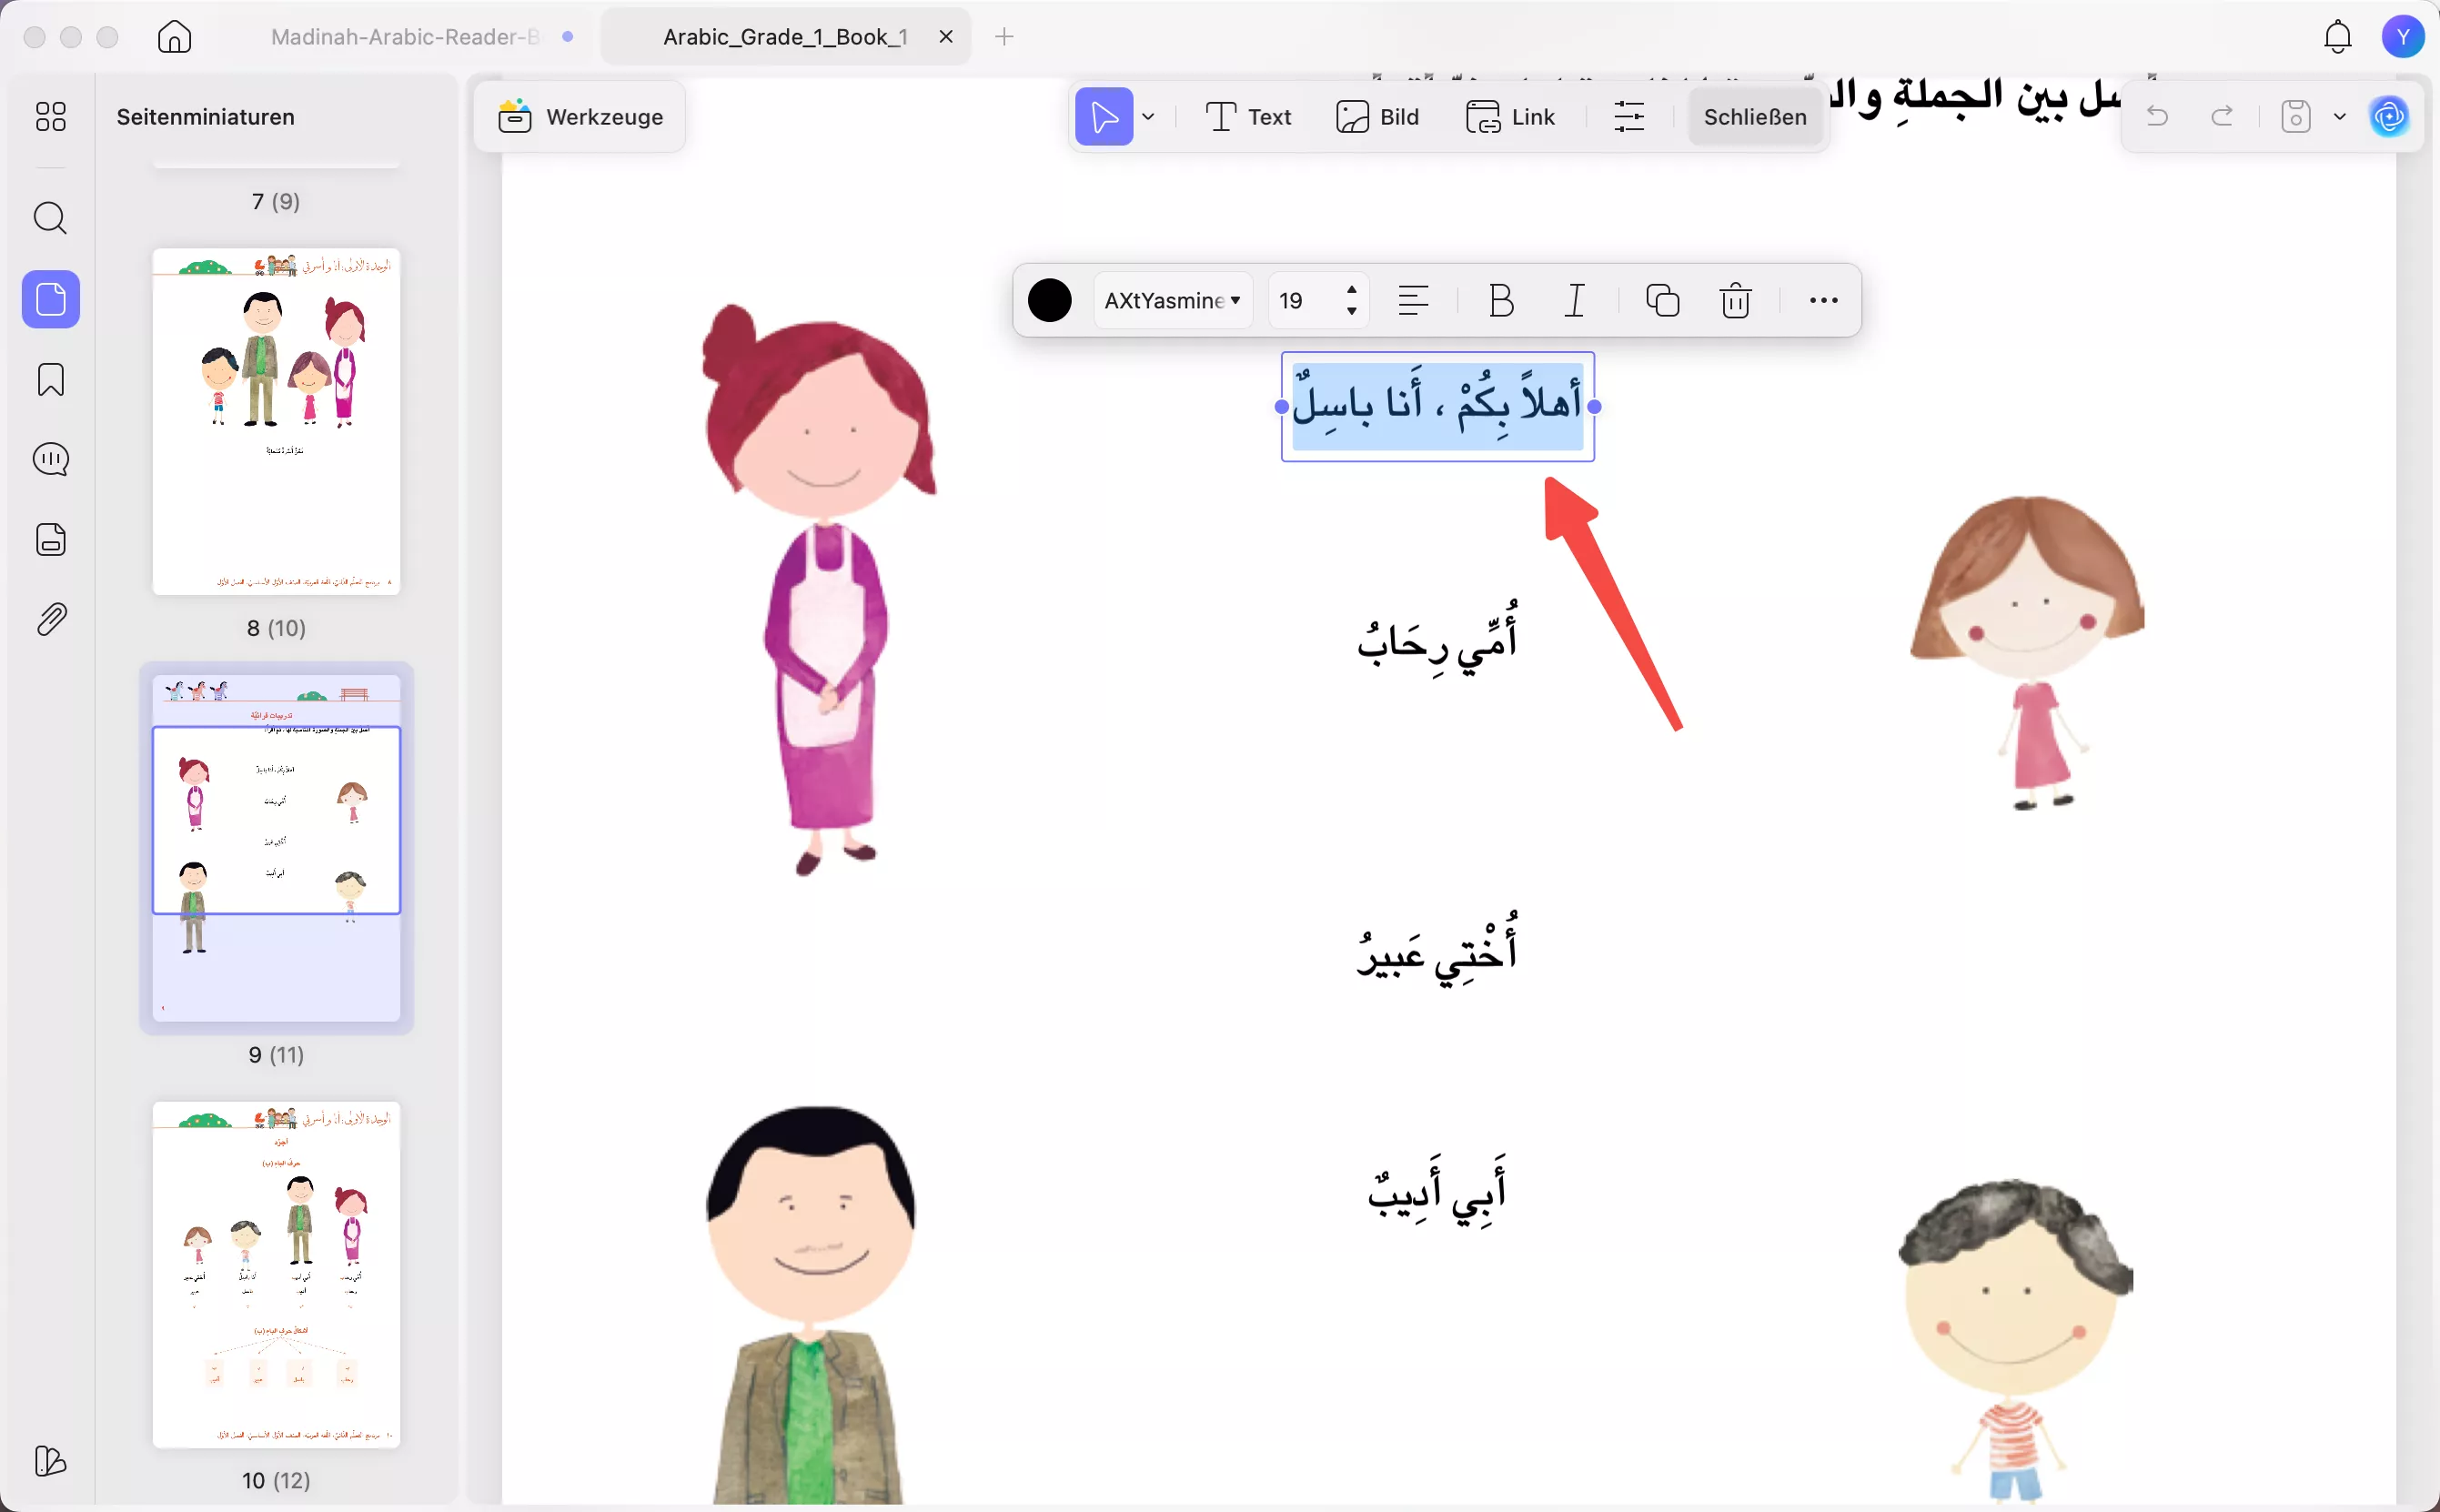
Task: Insert an image using the Bild tool
Action: [x=1377, y=116]
